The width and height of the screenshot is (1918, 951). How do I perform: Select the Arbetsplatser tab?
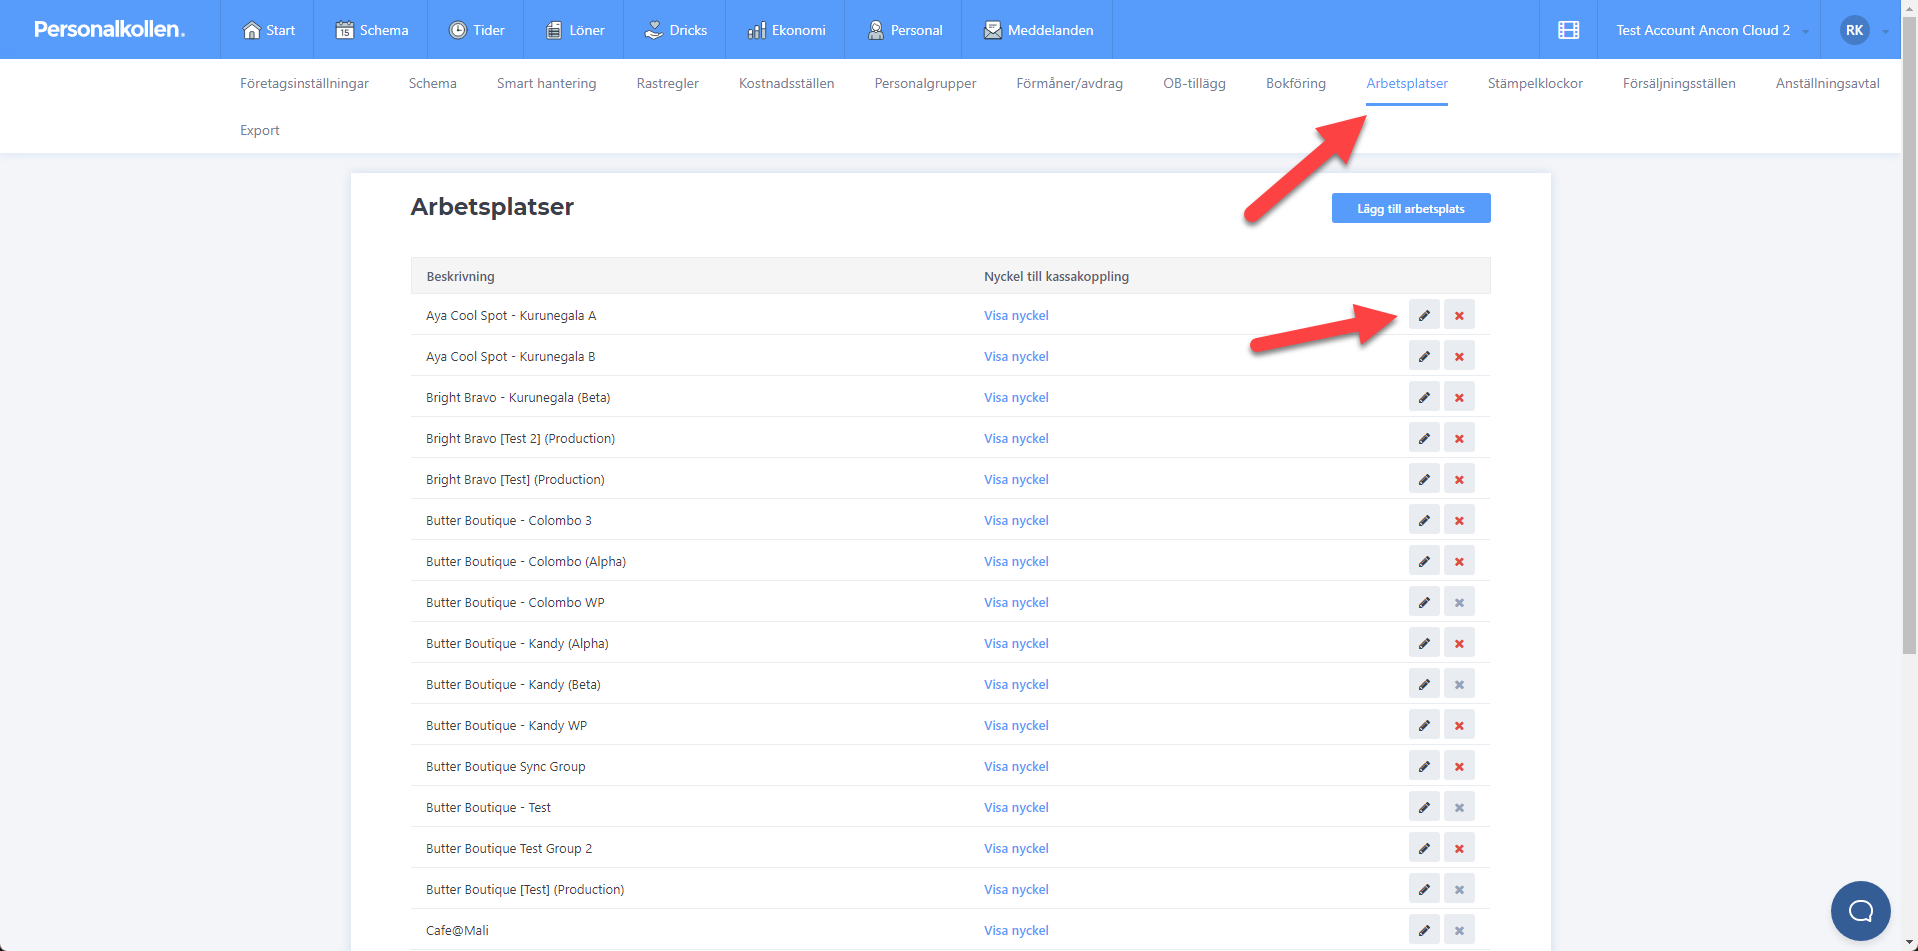pos(1407,83)
